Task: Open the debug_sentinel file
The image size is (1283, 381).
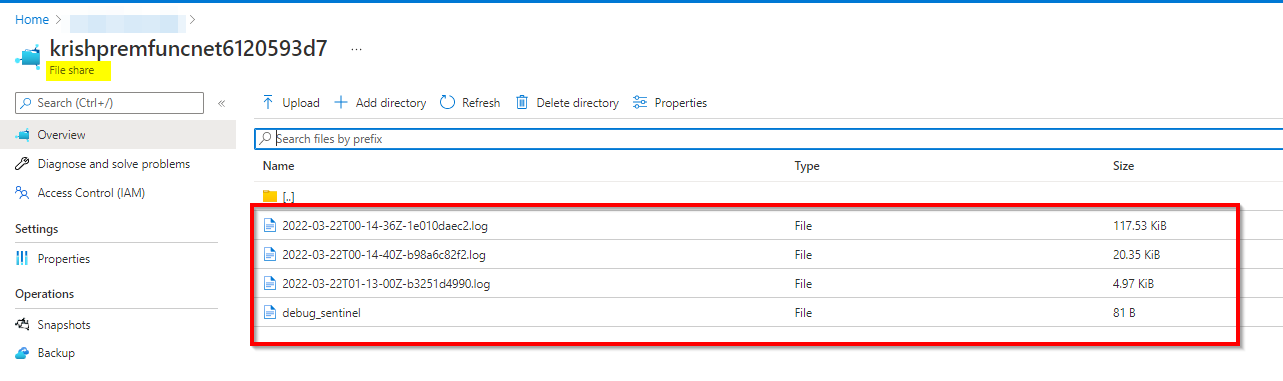Action: tap(321, 313)
